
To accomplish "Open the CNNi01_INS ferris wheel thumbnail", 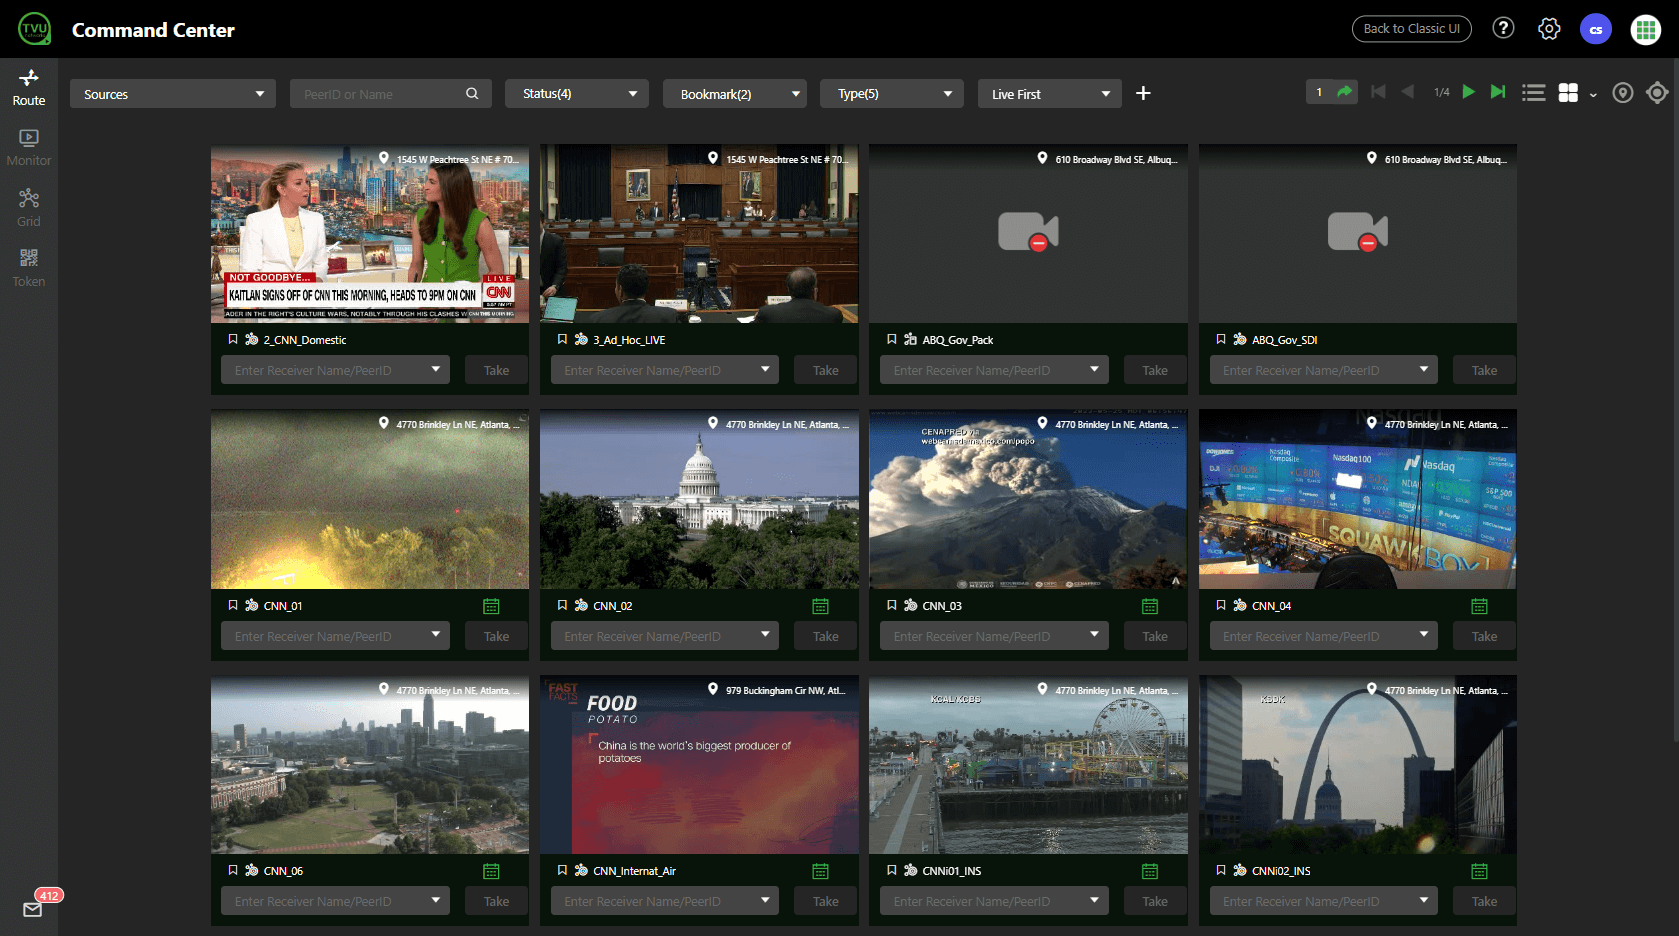I will click(1028, 764).
